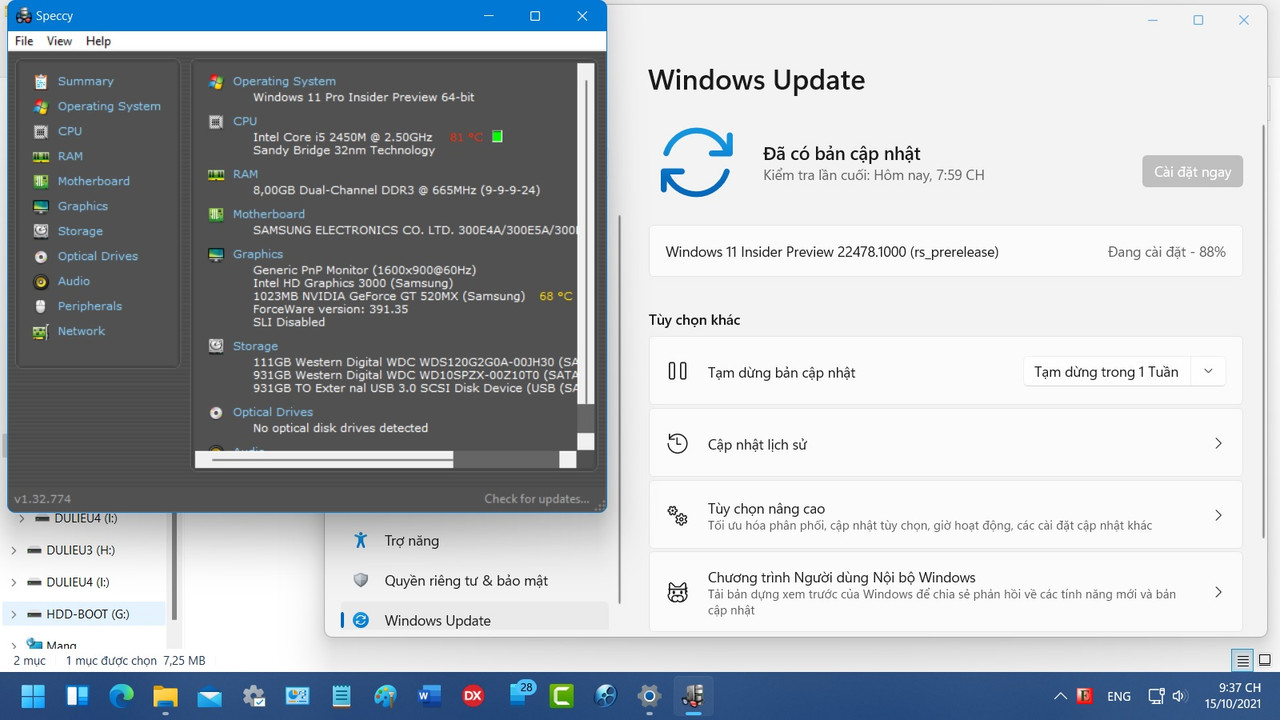Click the Đang cài đặt - 88% status text
Viewport: 1280px width, 720px height.
1167,252
